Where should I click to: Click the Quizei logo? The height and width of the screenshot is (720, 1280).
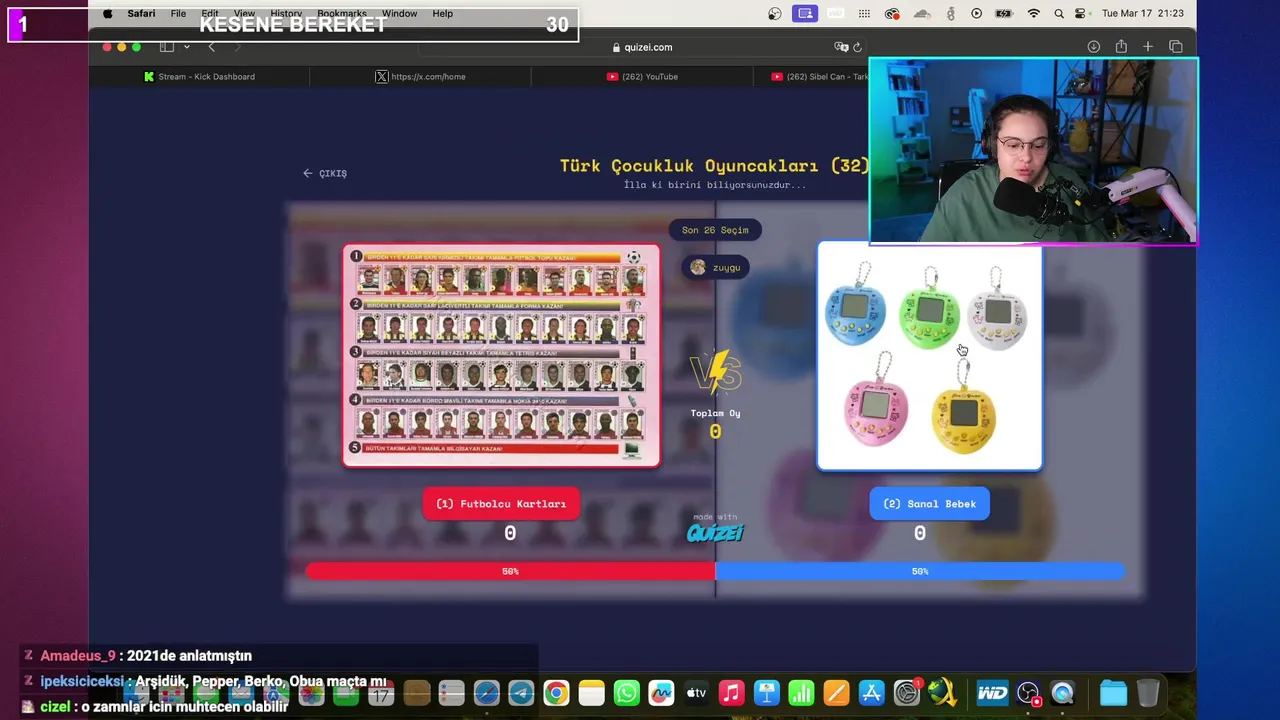[x=715, y=533]
